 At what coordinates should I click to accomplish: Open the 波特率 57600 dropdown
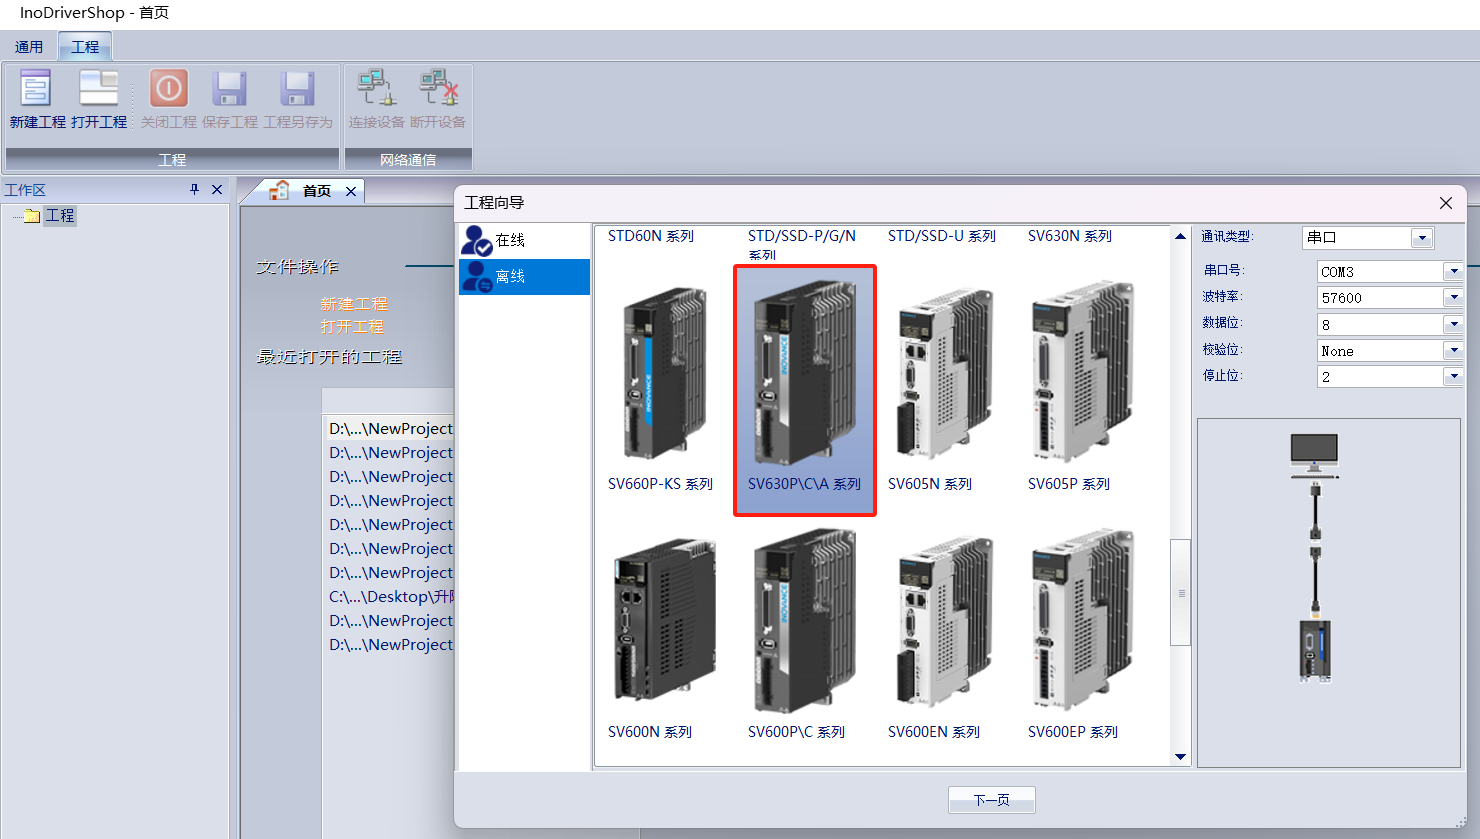1453,298
